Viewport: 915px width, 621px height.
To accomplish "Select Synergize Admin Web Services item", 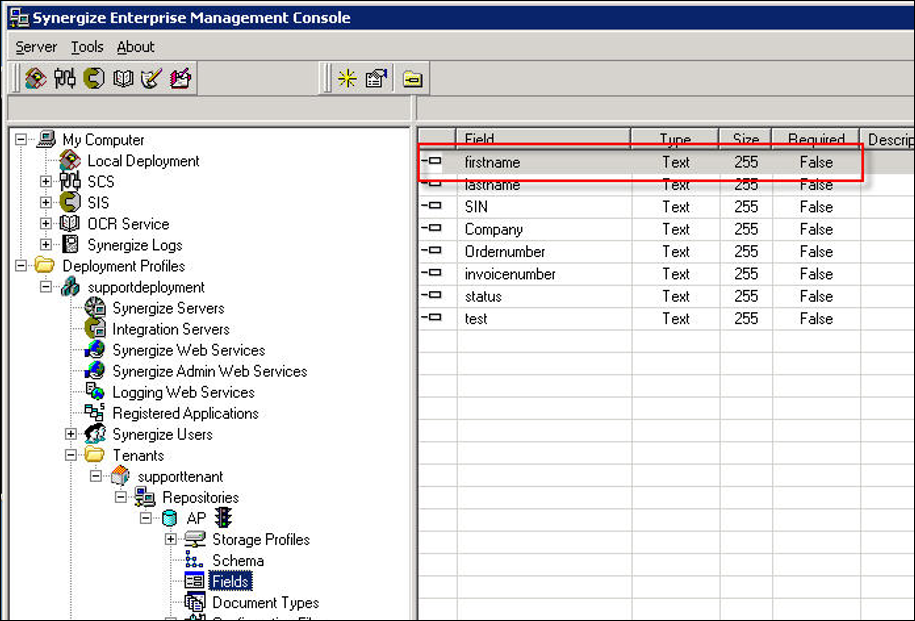I will pyautogui.click(x=209, y=371).
